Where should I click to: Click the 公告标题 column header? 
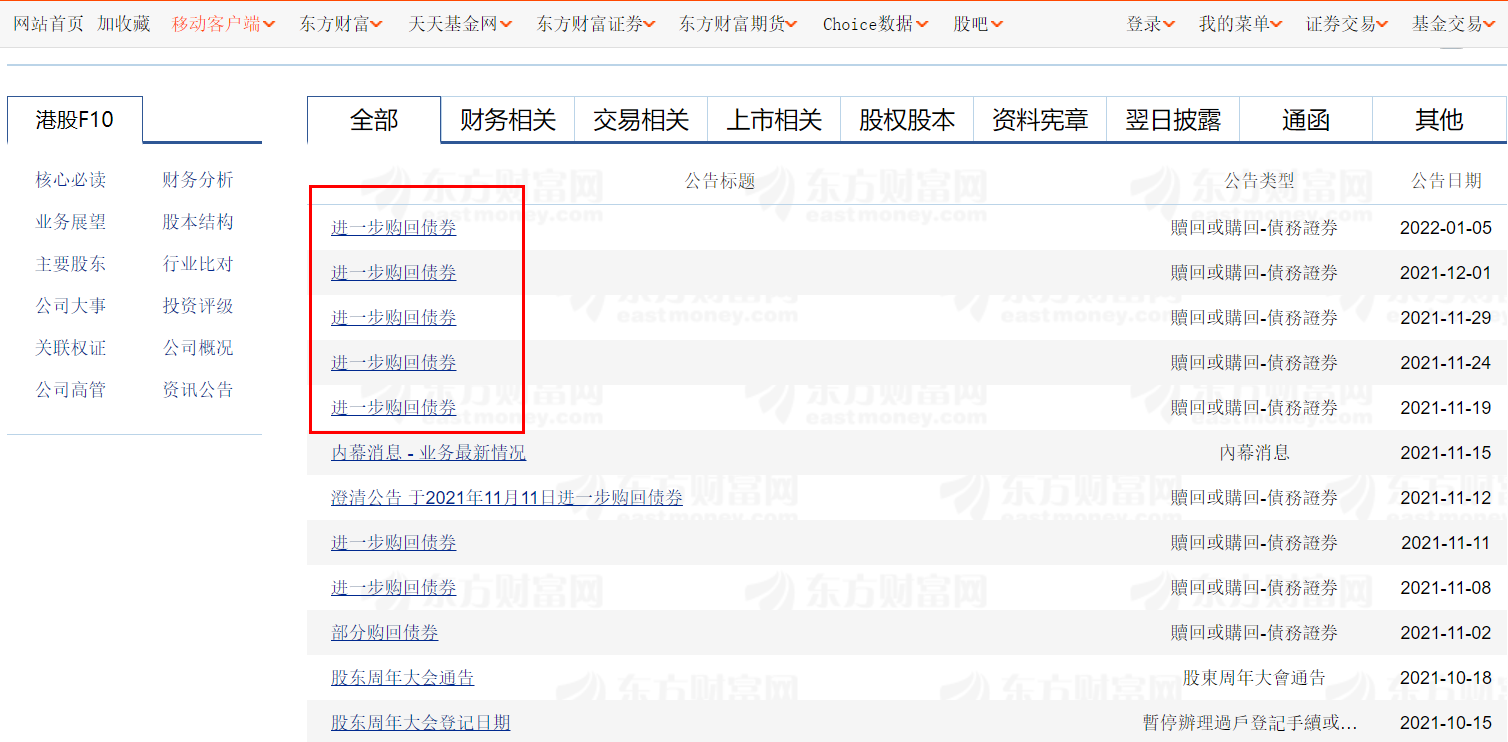720,181
